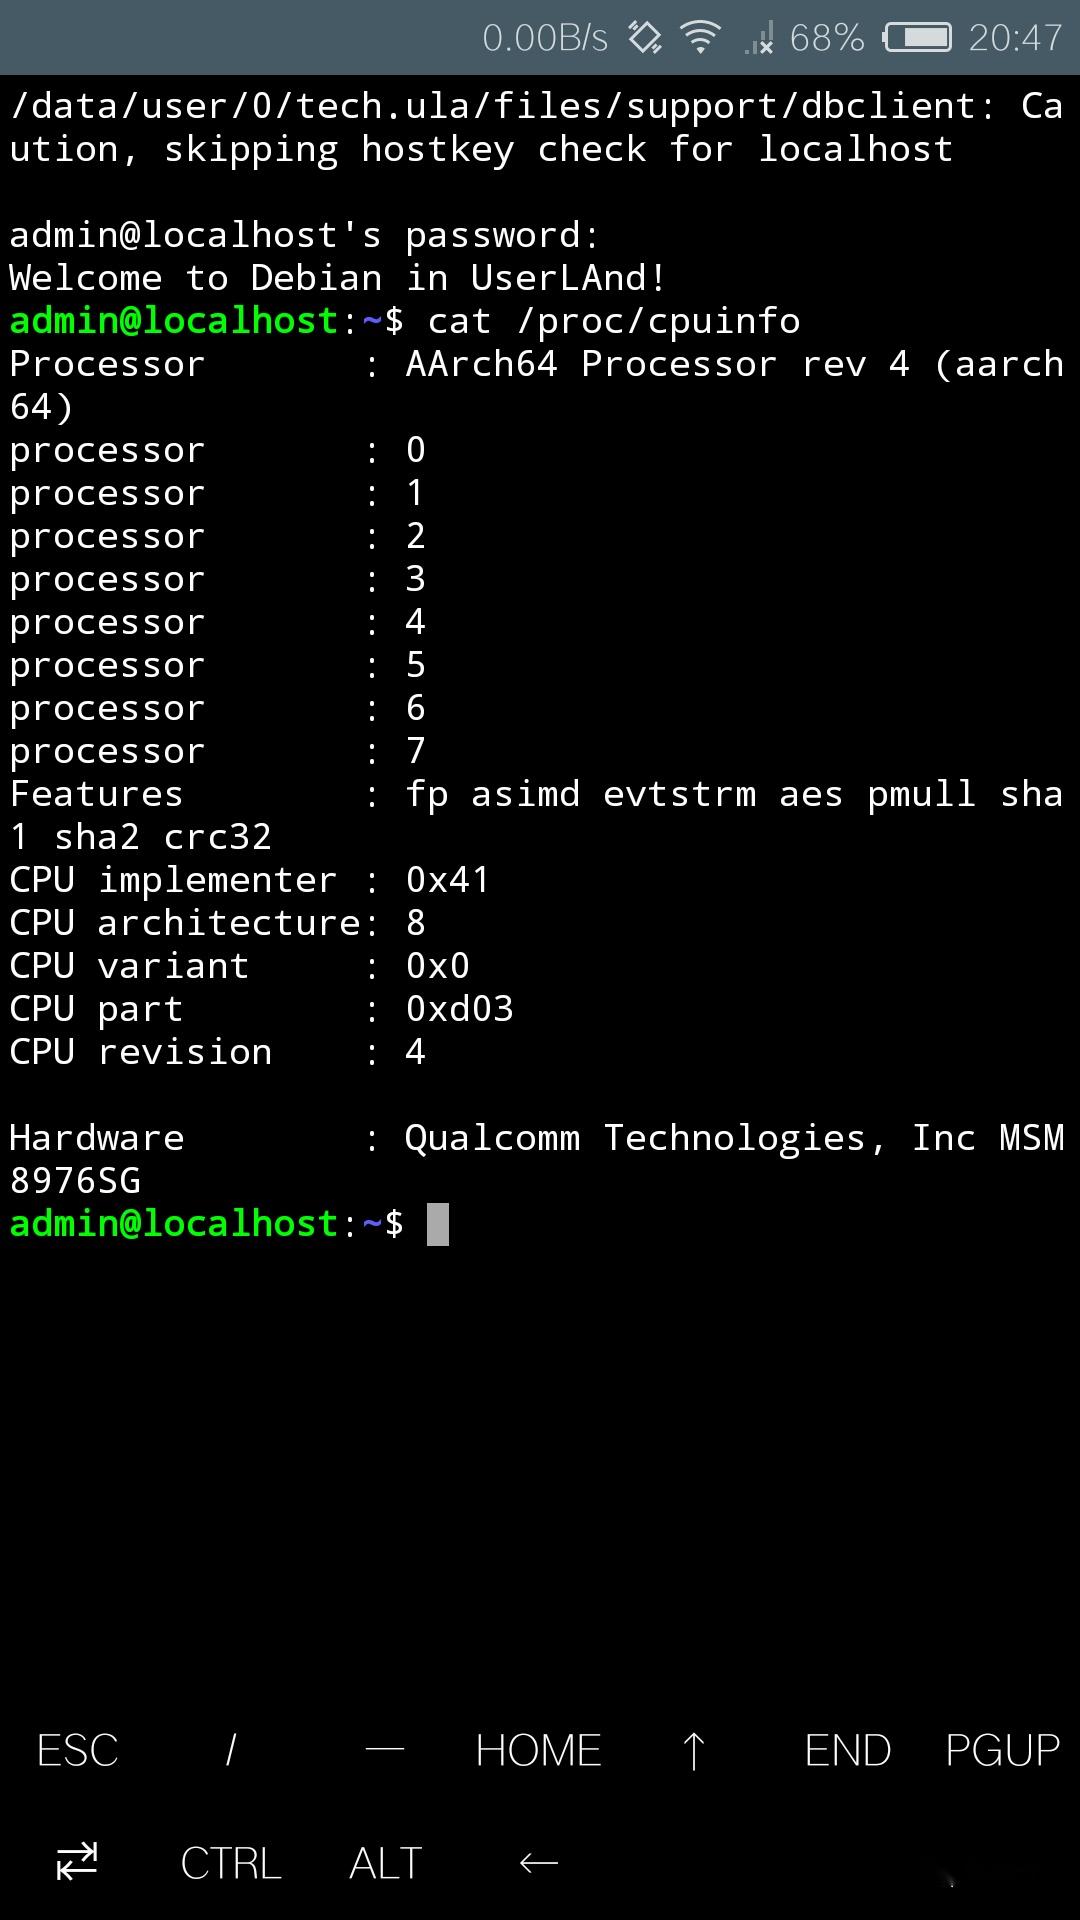
Task: Tap the up arrow key
Action: 693,1751
